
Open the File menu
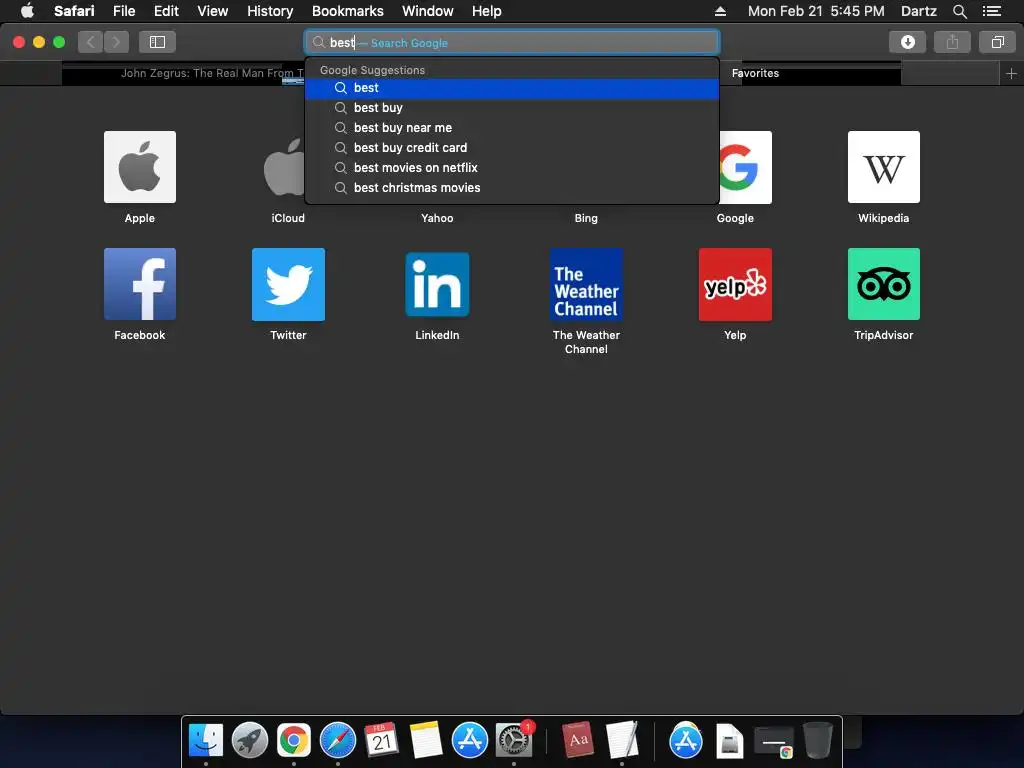pyautogui.click(x=124, y=11)
